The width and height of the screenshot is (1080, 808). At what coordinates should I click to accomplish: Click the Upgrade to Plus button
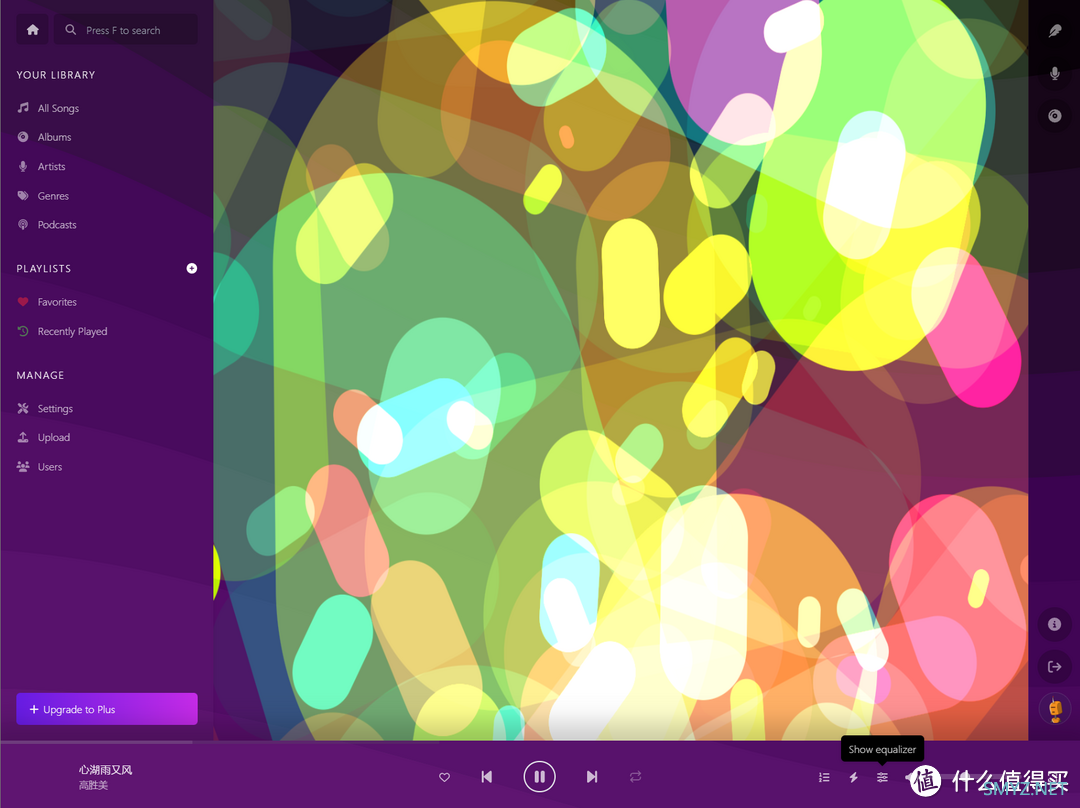click(x=107, y=709)
